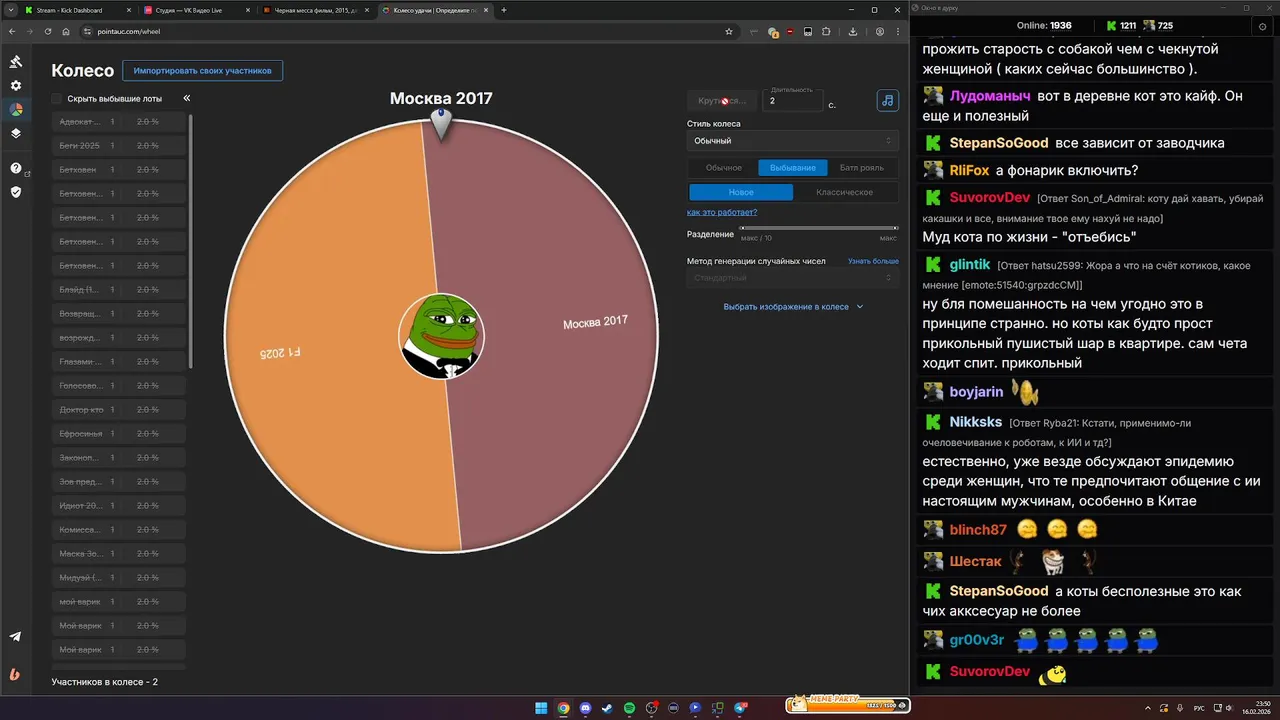Image resolution: width=1280 pixels, height=720 pixels.
Task: Open the layers icon in left sidebar
Action: (15, 133)
